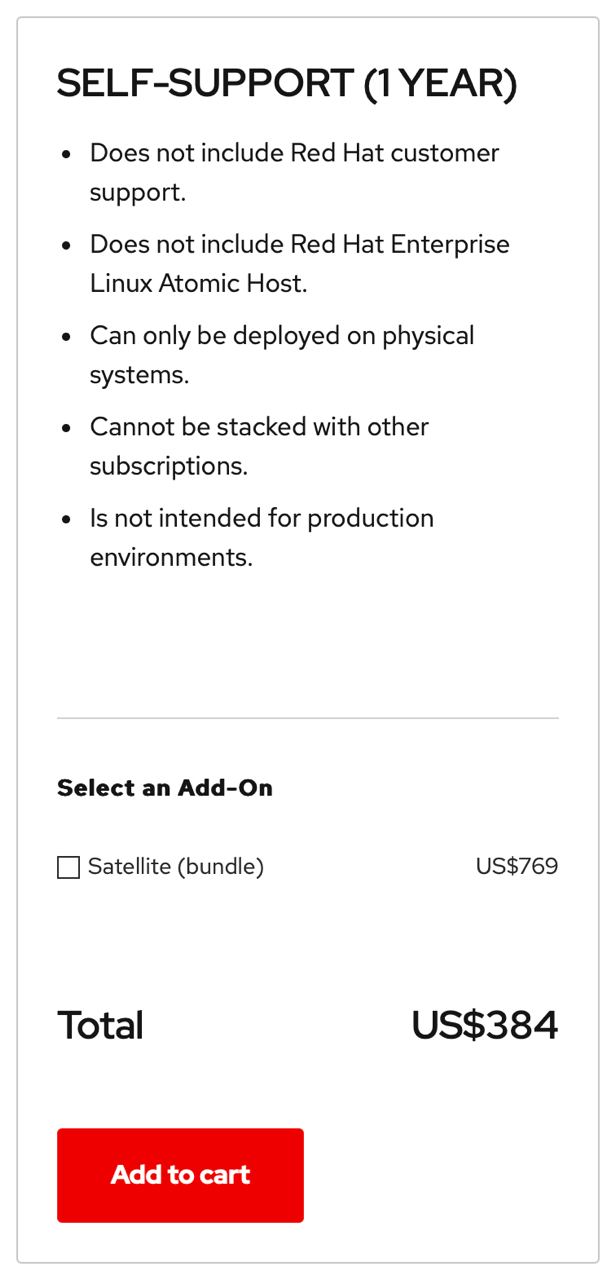Click 'Can only be deployed on physical systems' text
Screen dimensions: 616x1280
click(282, 355)
